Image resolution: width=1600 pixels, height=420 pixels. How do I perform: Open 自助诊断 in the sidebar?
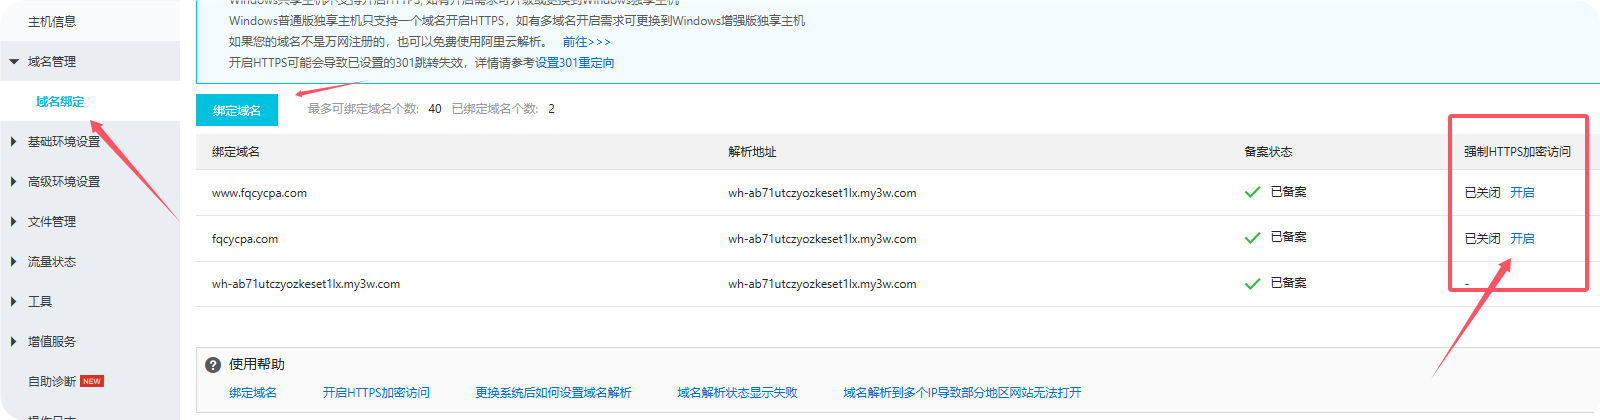[x=52, y=382]
